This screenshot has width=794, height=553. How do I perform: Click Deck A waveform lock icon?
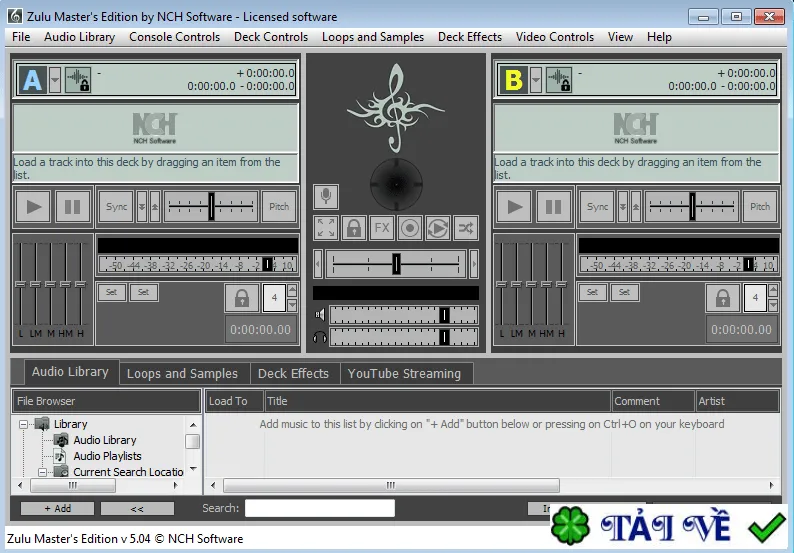pyautogui.click(x=78, y=80)
